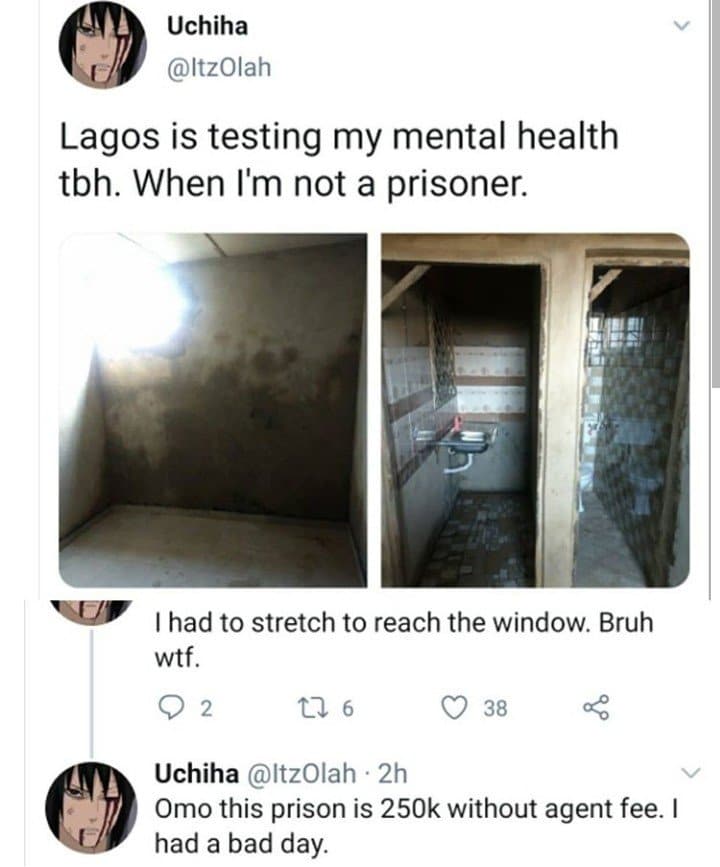Like the tweet with 38 likes
The image size is (720, 867).
(x=455, y=707)
